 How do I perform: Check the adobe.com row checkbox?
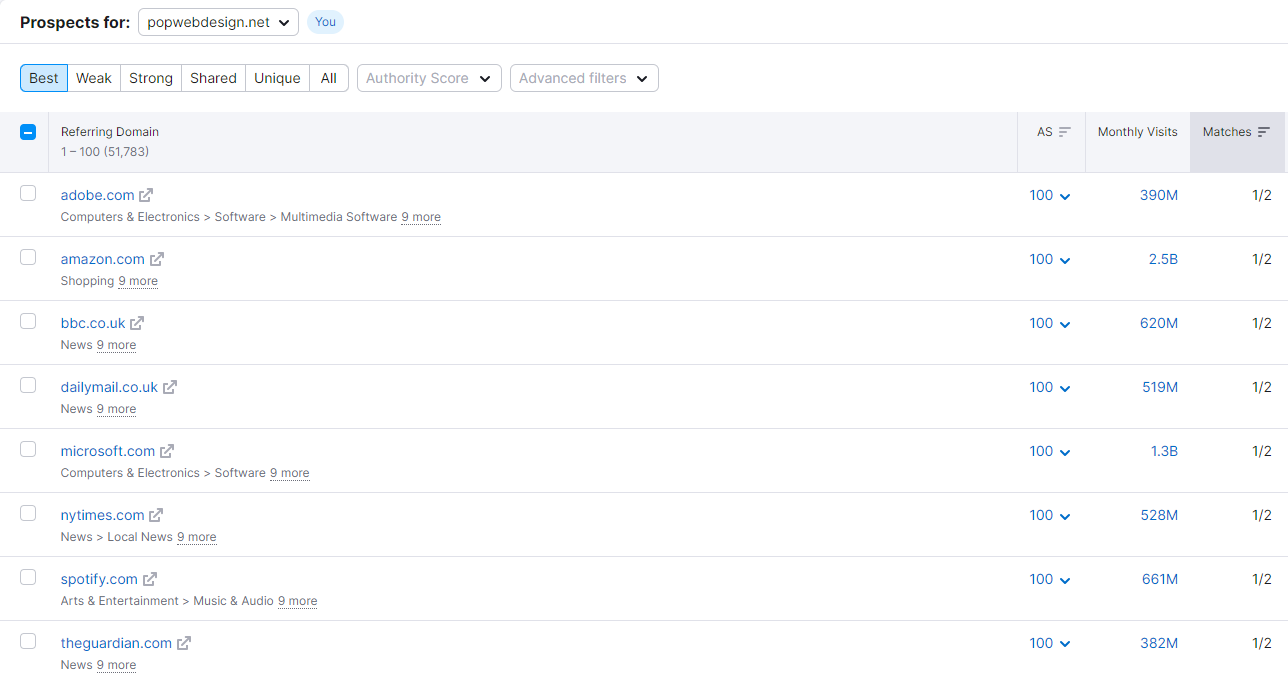coord(28,193)
